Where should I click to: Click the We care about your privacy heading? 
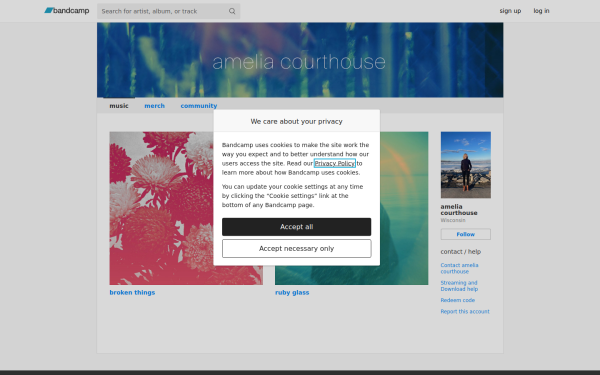pyautogui.click(x=297, y=121)
